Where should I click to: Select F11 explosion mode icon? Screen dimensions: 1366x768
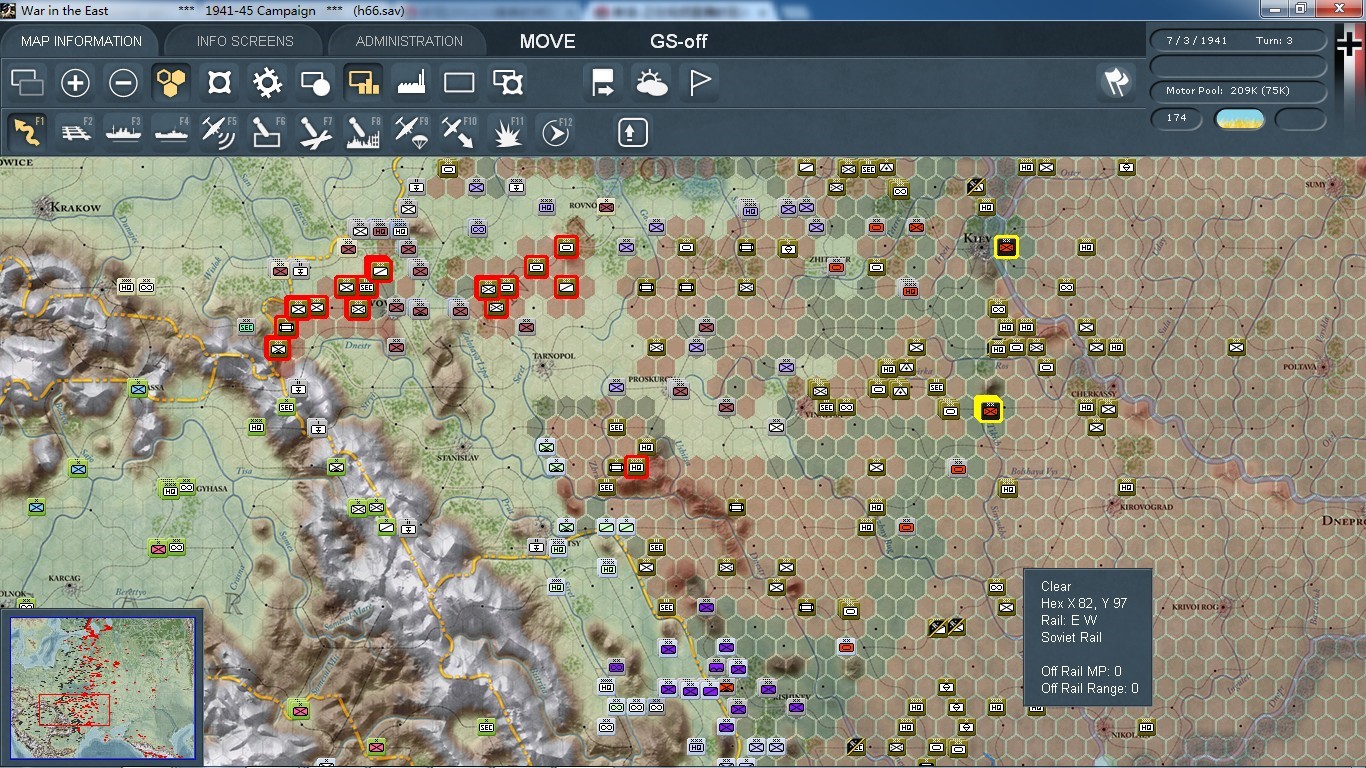tap(507, 132)
